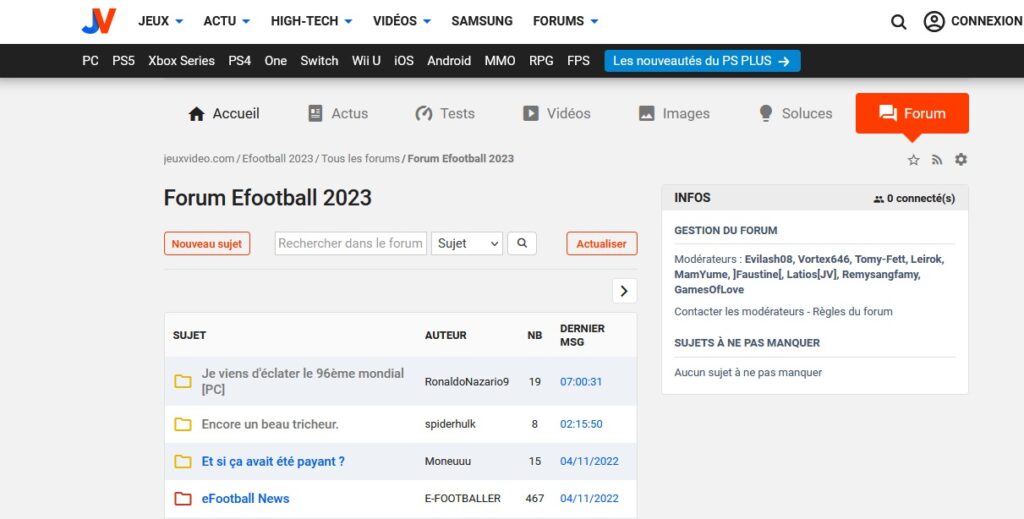The image size is (1024, 519).
Task: Open the SAMSUNG menu item
Action: click(x=482, y=21)
